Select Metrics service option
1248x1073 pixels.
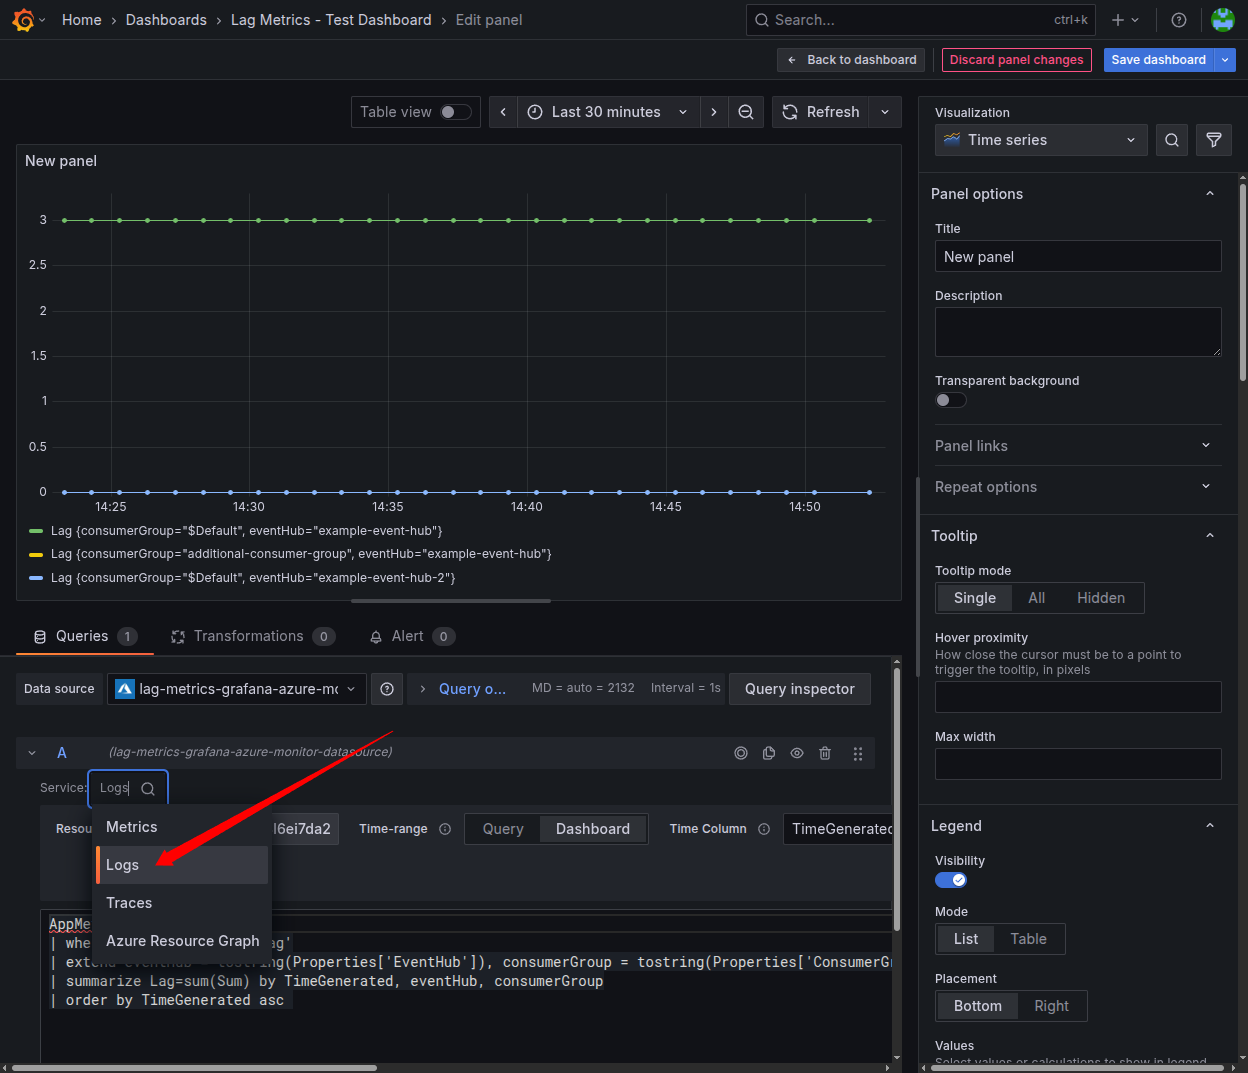[182, 827]
